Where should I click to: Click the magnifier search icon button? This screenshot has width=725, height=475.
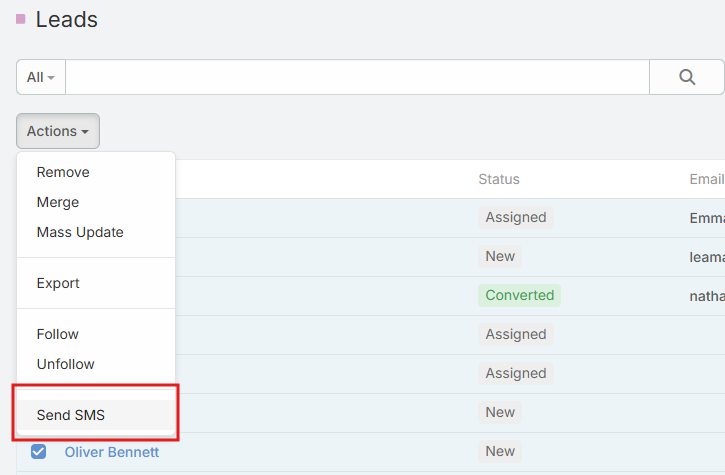tap(686, 77)
